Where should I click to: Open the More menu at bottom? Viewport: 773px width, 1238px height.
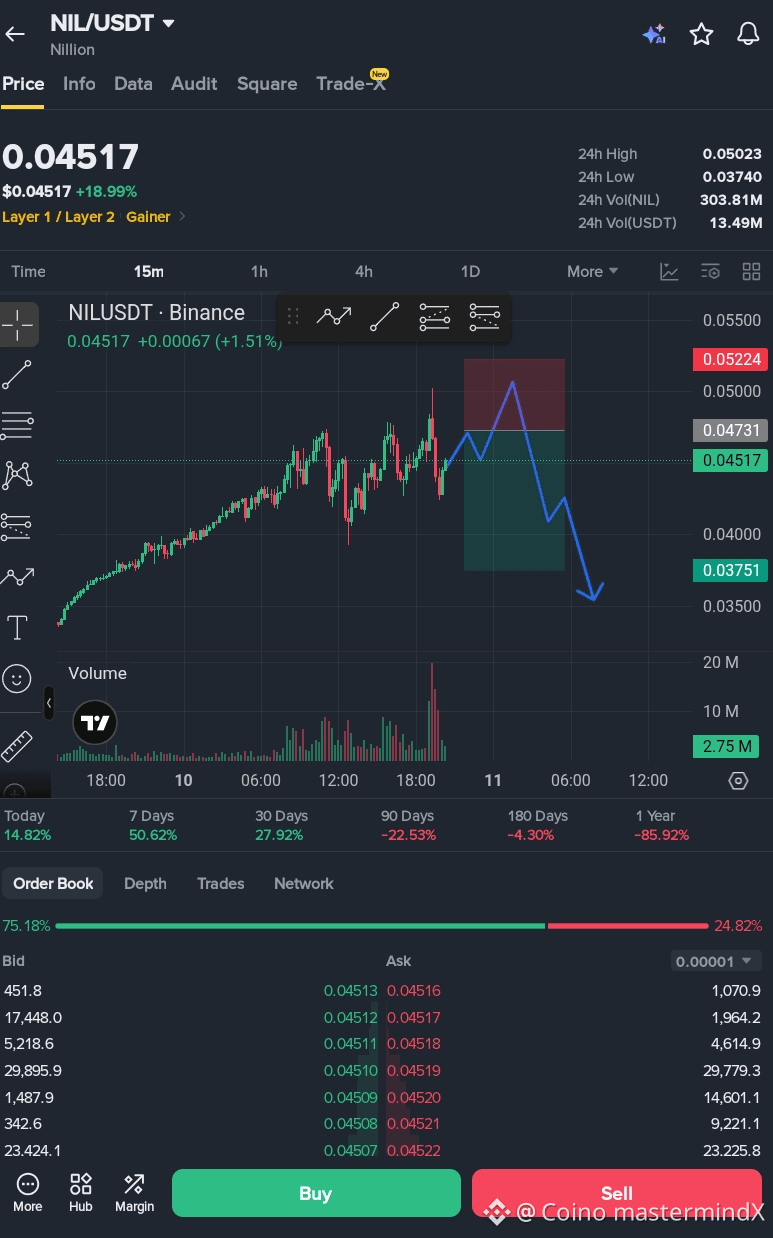point(28,1193)
